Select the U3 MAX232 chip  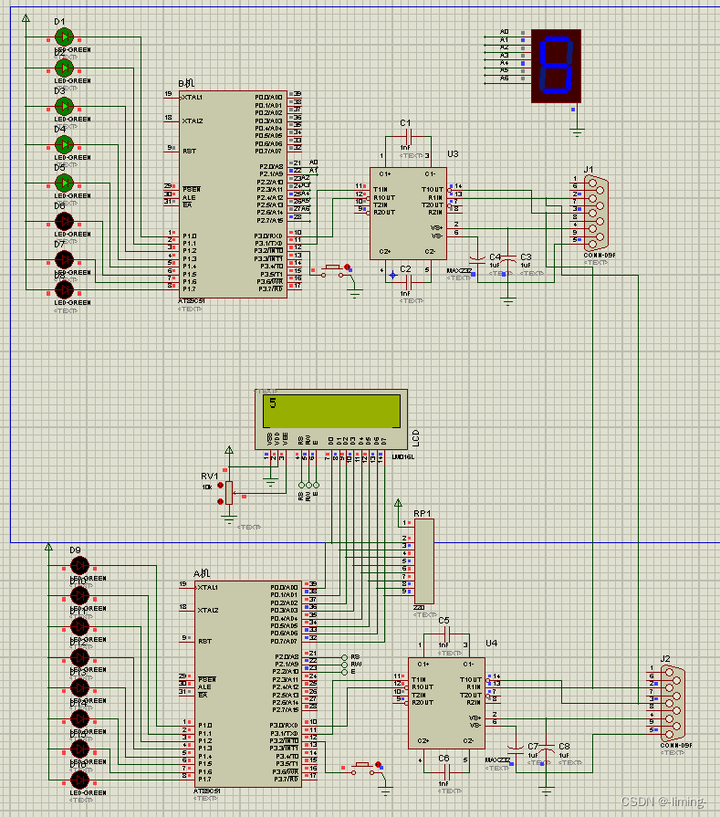408,213
